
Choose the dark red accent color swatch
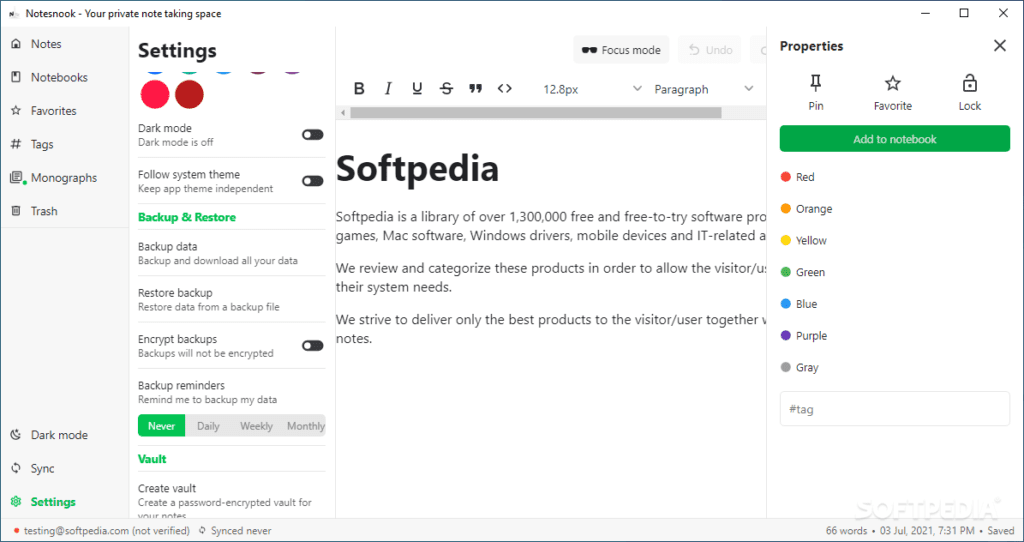click(189, 94)
